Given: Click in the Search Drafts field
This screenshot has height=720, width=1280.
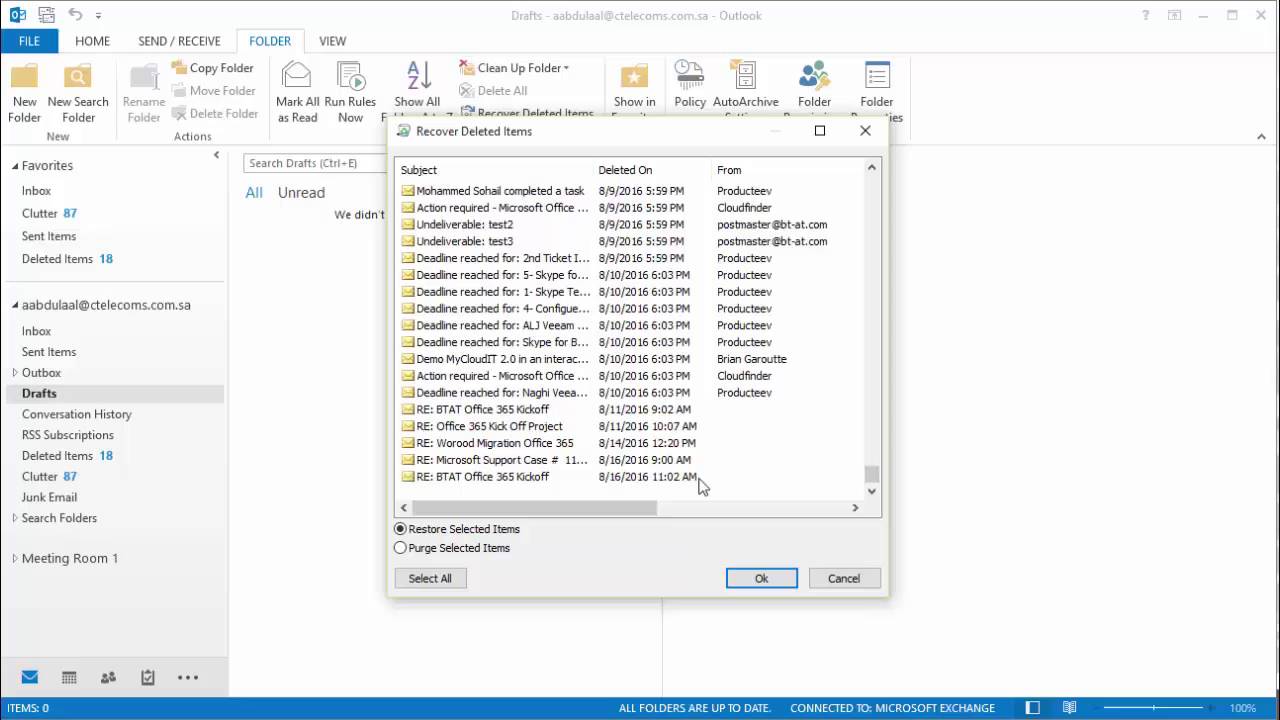Looking at the screenshot, I should (315, 163).
